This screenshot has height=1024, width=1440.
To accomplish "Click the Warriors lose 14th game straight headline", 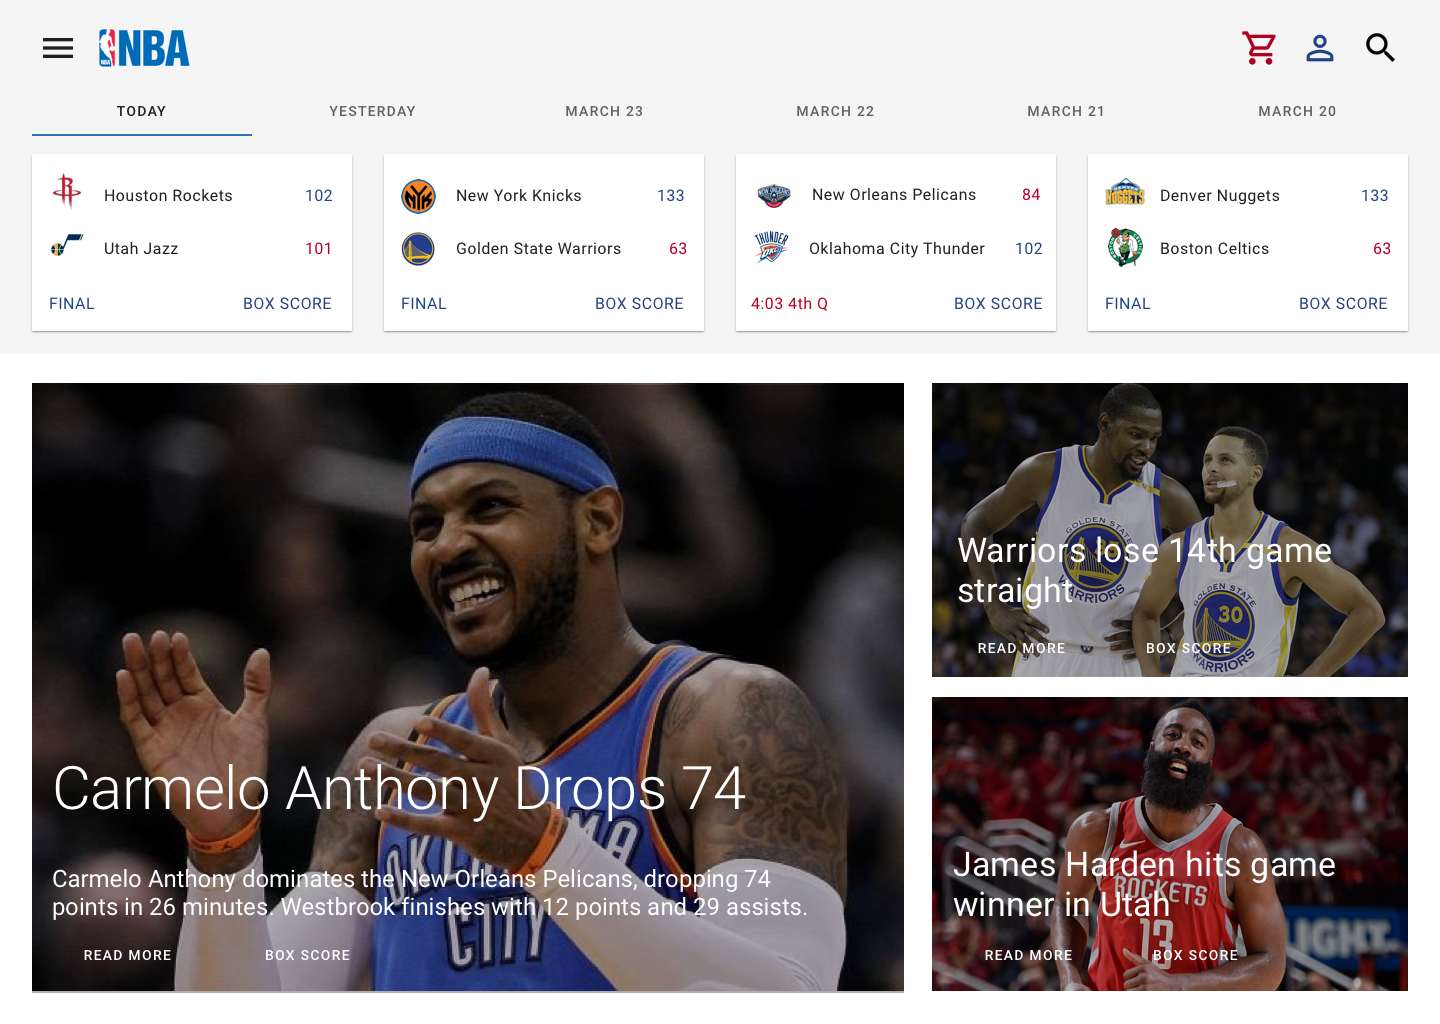I will pos(1144,571).
